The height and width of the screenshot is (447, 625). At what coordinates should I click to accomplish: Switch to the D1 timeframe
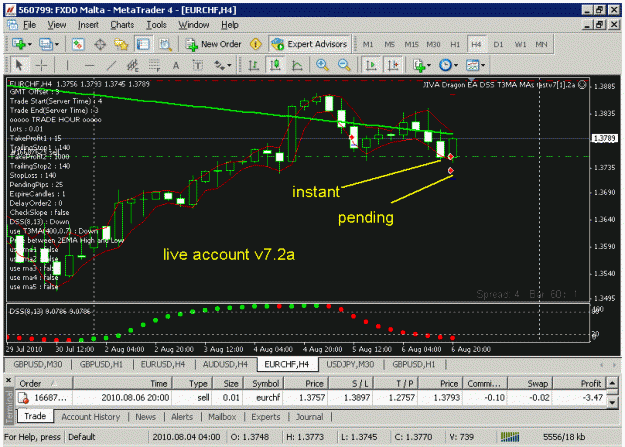click(x=498, y=44)
